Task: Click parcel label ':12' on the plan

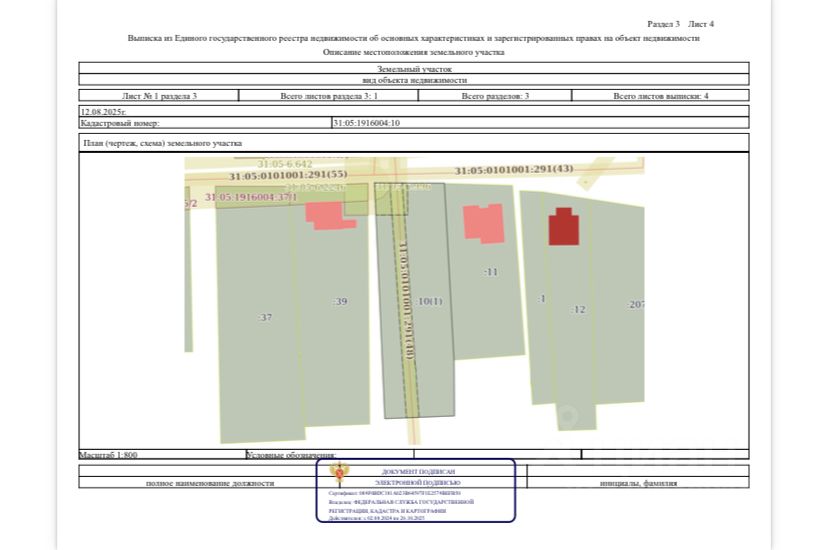Action: (x=578, y=309)
